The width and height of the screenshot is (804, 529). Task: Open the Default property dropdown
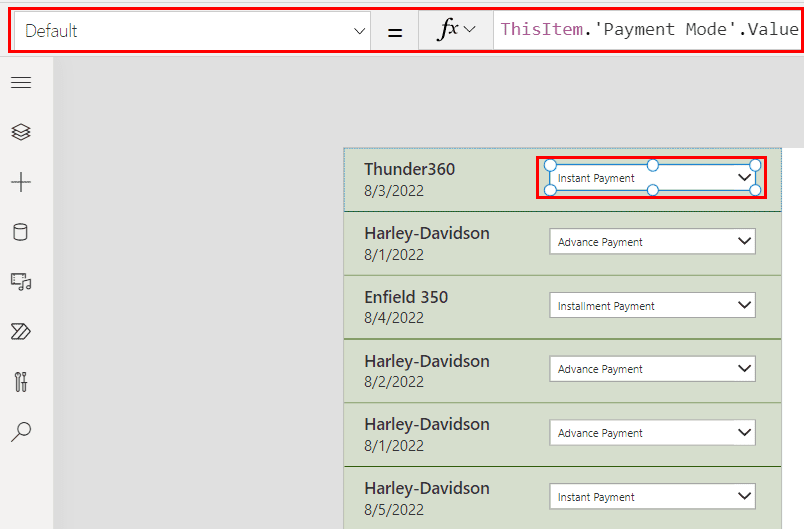point(192,31)
